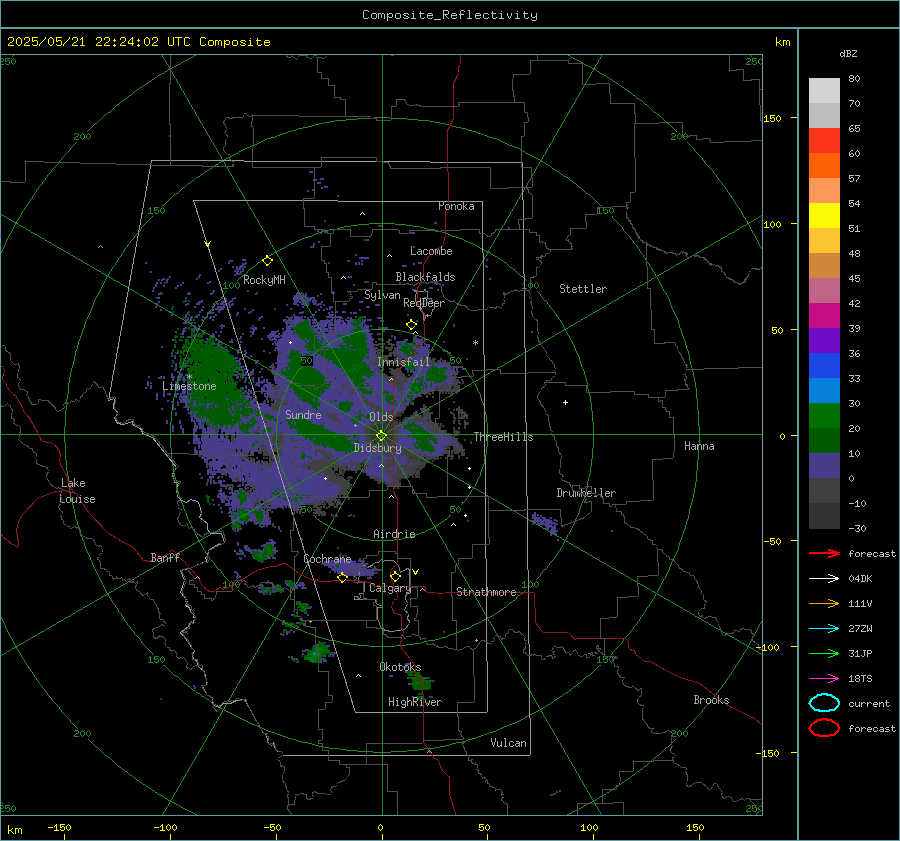Click the yellow diamond marker directly above Calgary label
This screenshot has height=841, width=900.
tap(395, 576)
